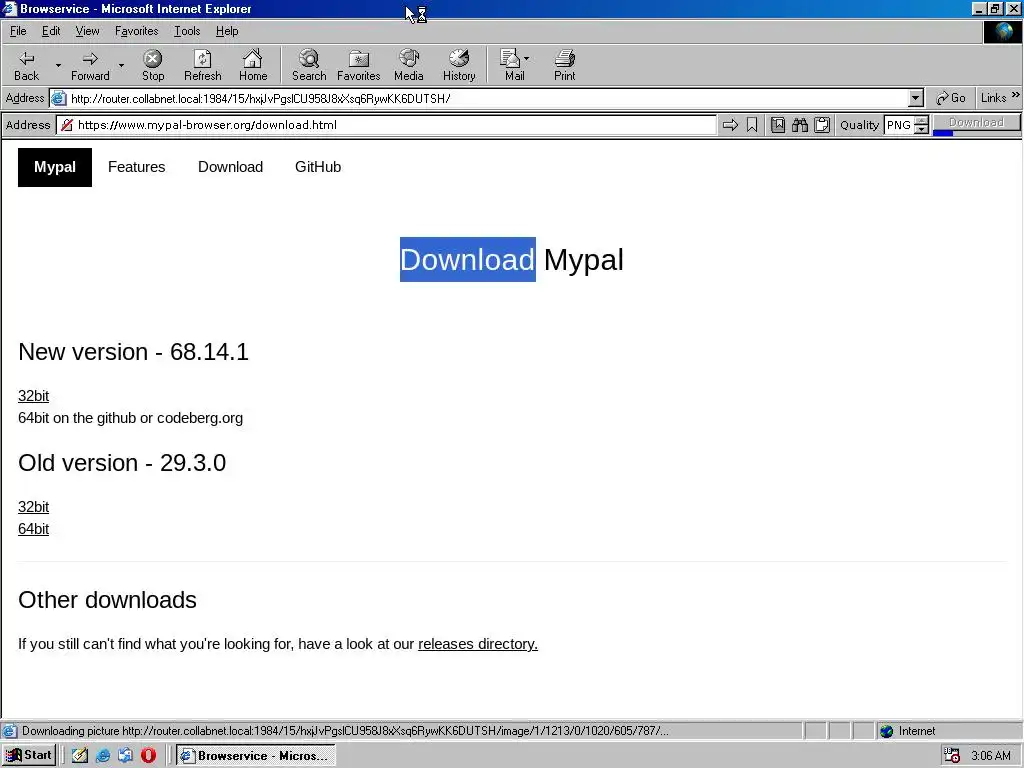Increase Quality with the up stepper arrow

(921, 120)
